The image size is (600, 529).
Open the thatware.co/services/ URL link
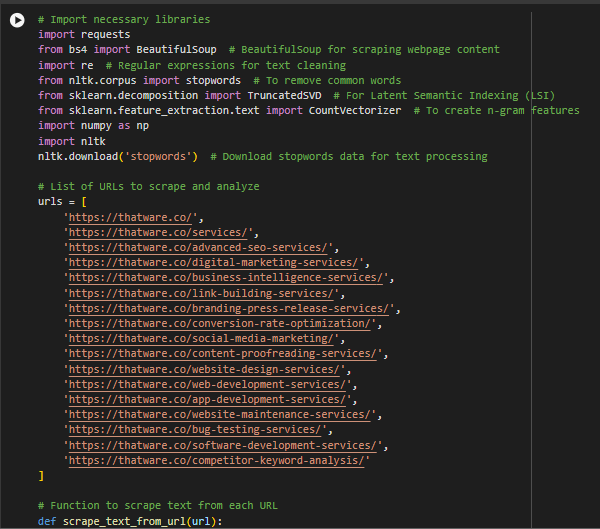pos(158,232)
